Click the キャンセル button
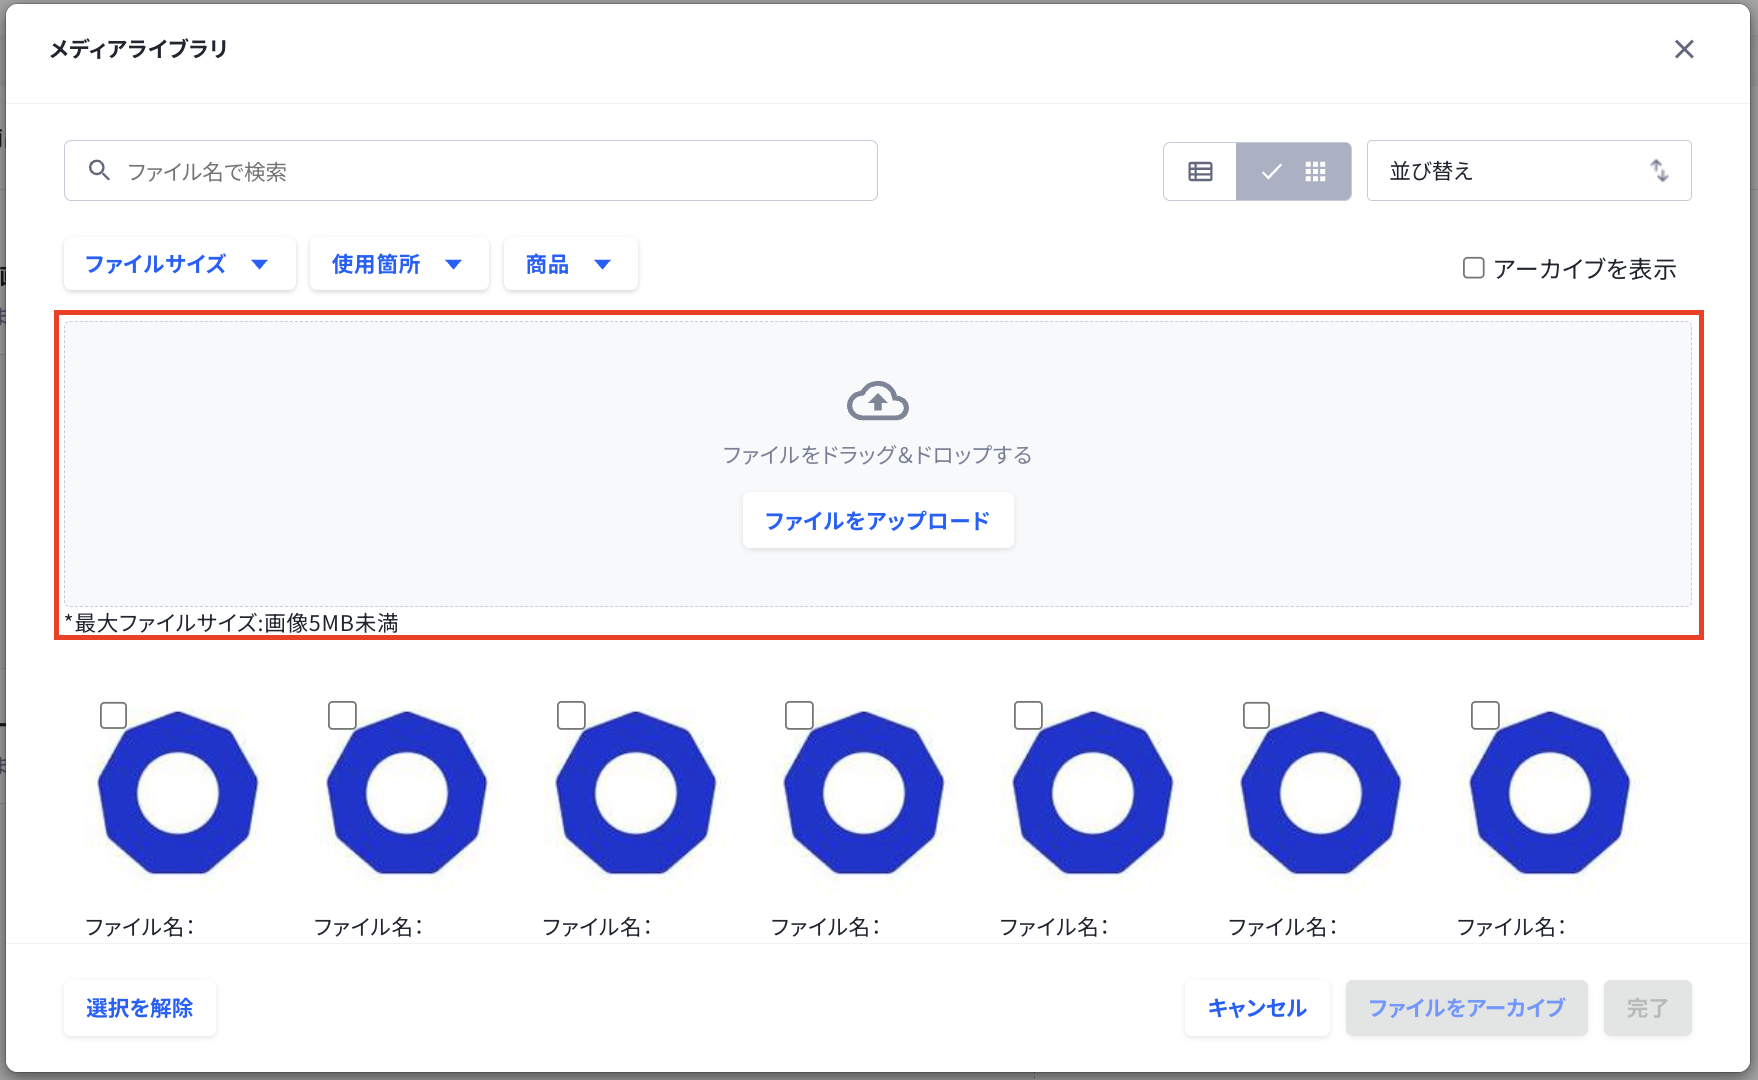Image resolution: width=1758 pixels, height=1080 pixels. click(x=1258, y=1008)
